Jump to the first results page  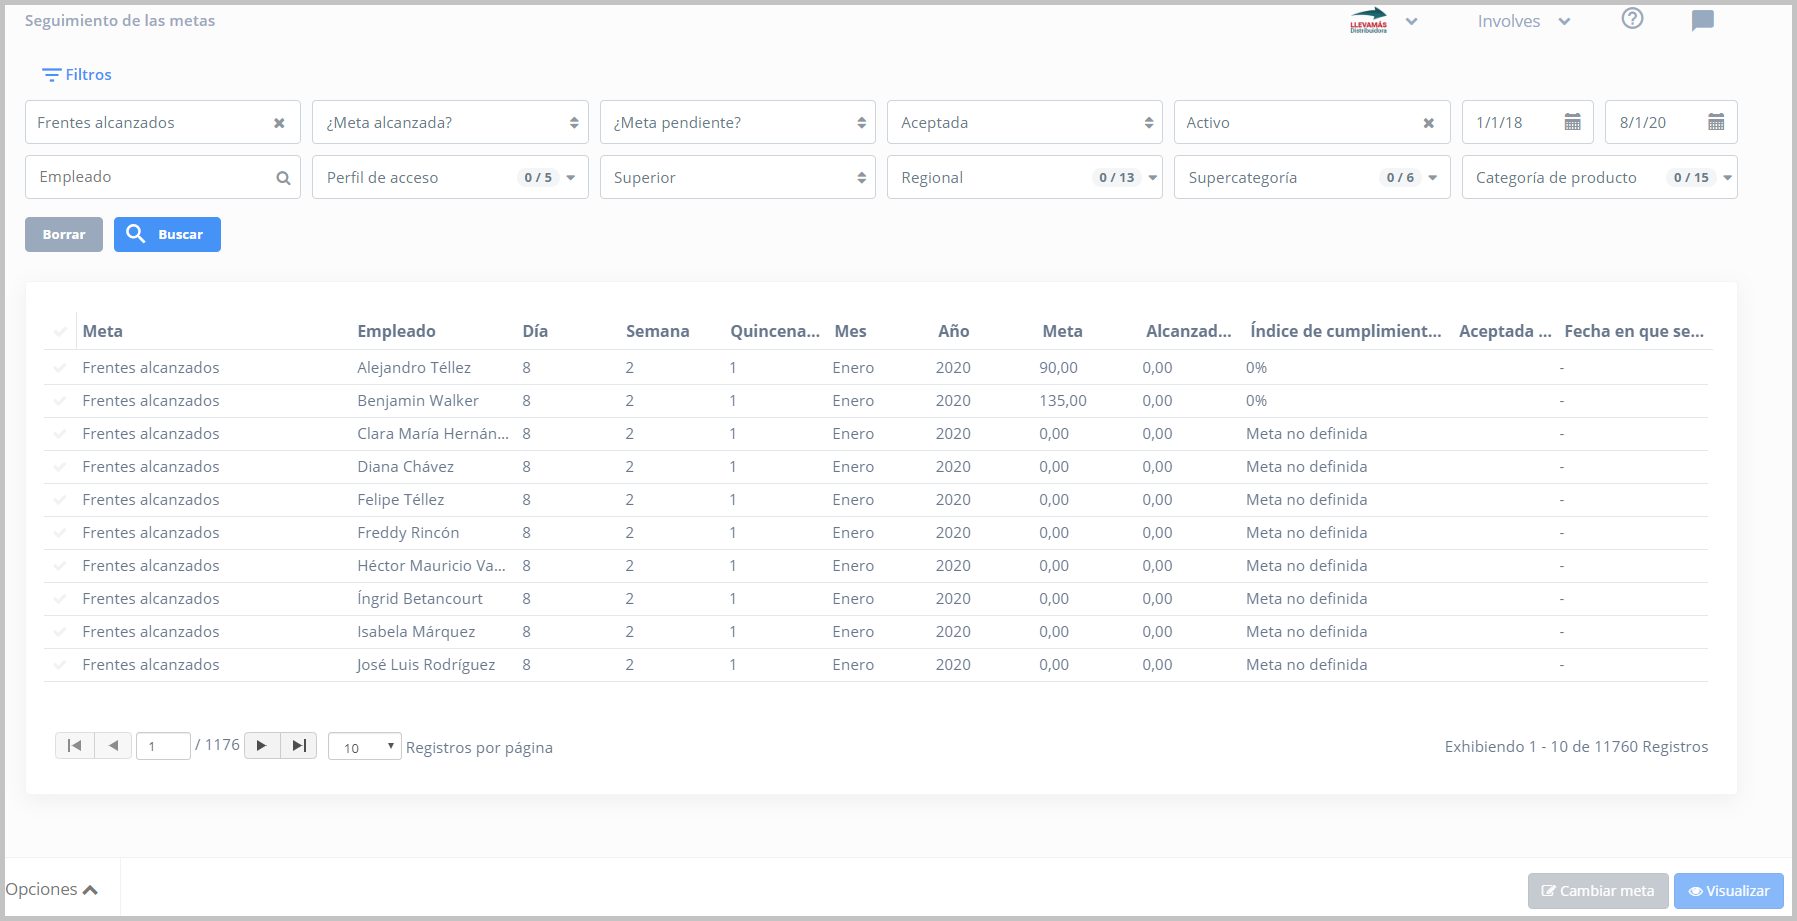pos(74,746)
